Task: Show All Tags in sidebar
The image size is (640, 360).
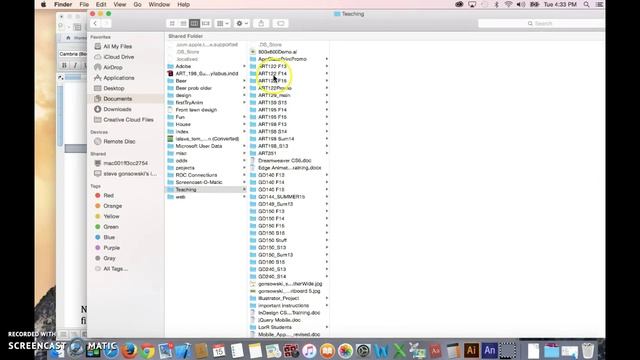Action: (115, 269)
